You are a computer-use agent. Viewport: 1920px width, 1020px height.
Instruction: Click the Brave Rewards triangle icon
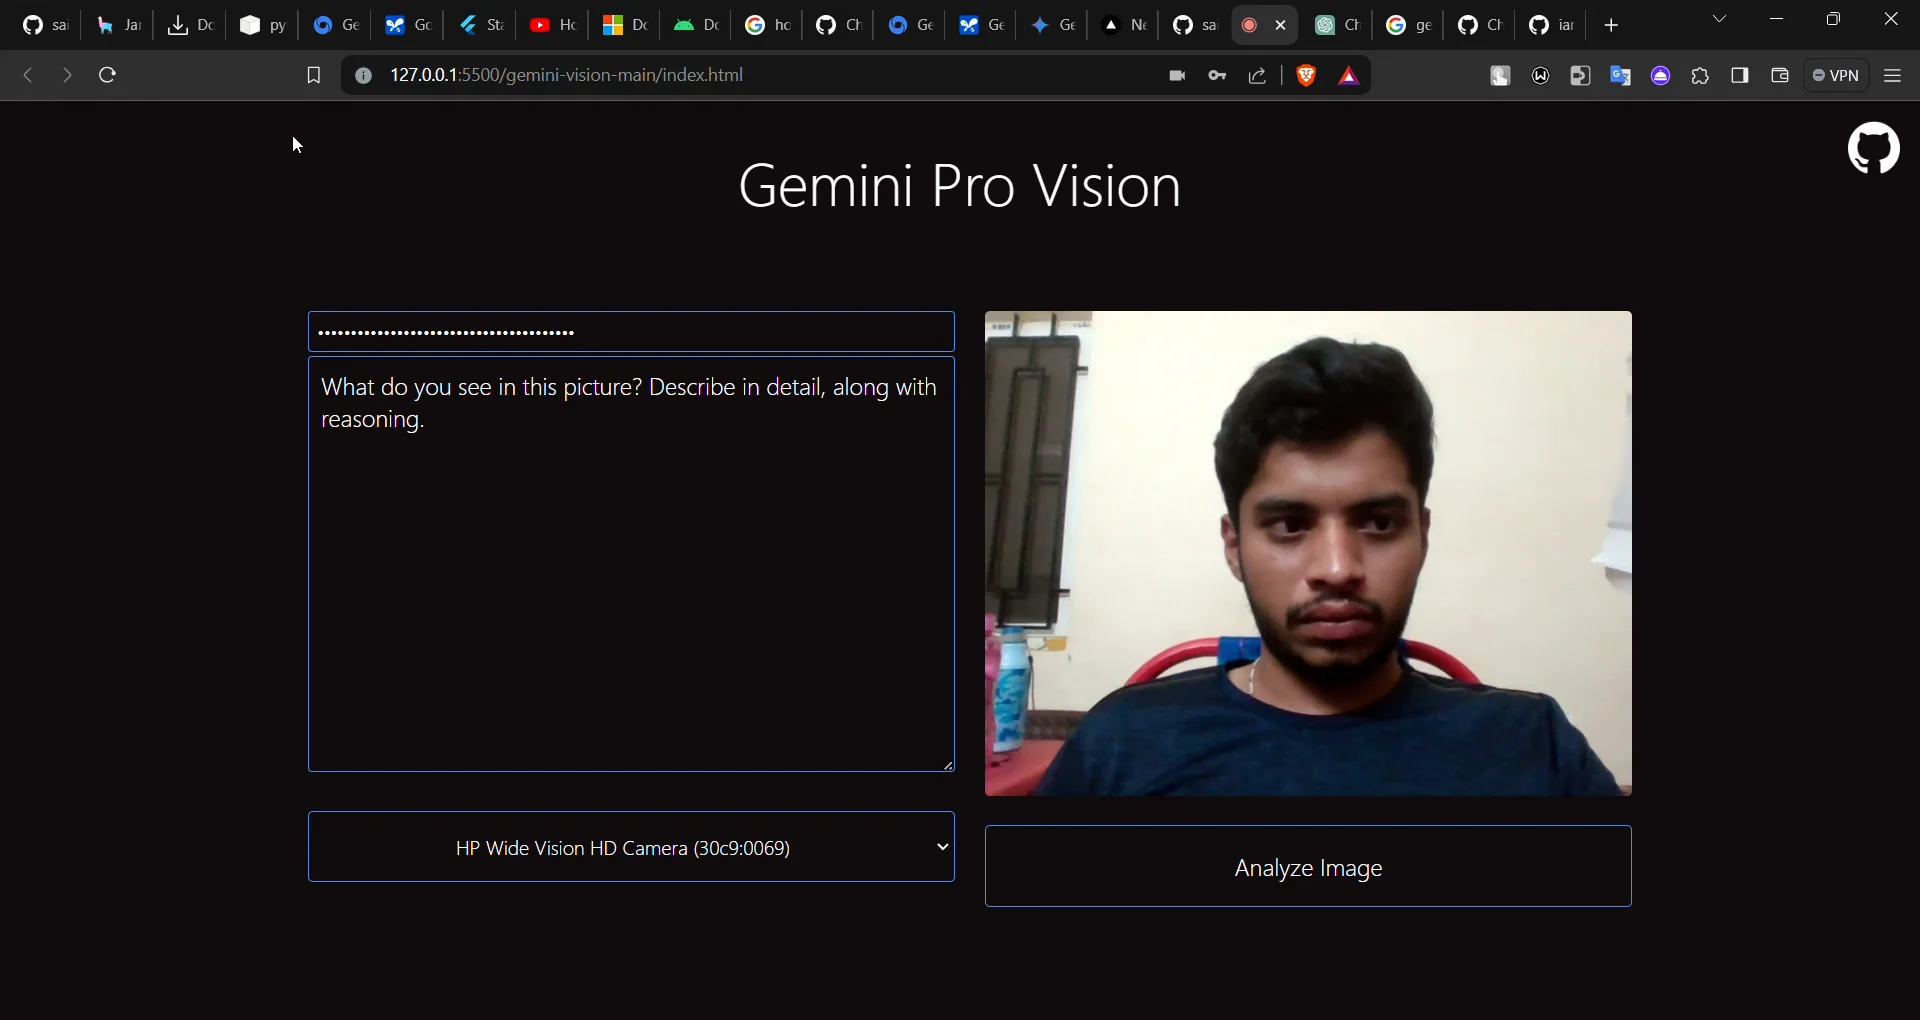coord(1349,75)
